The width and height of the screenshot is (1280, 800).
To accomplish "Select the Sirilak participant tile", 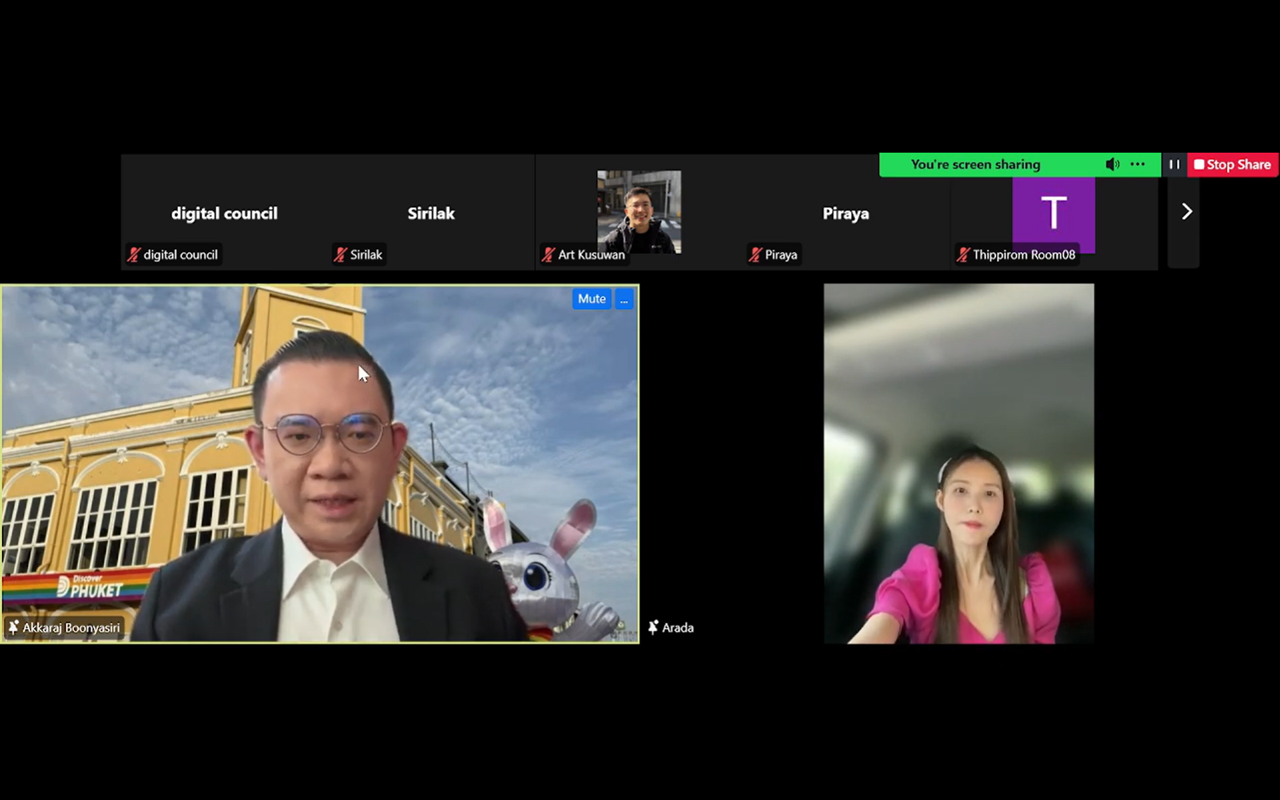I will (x=431, y=212).
